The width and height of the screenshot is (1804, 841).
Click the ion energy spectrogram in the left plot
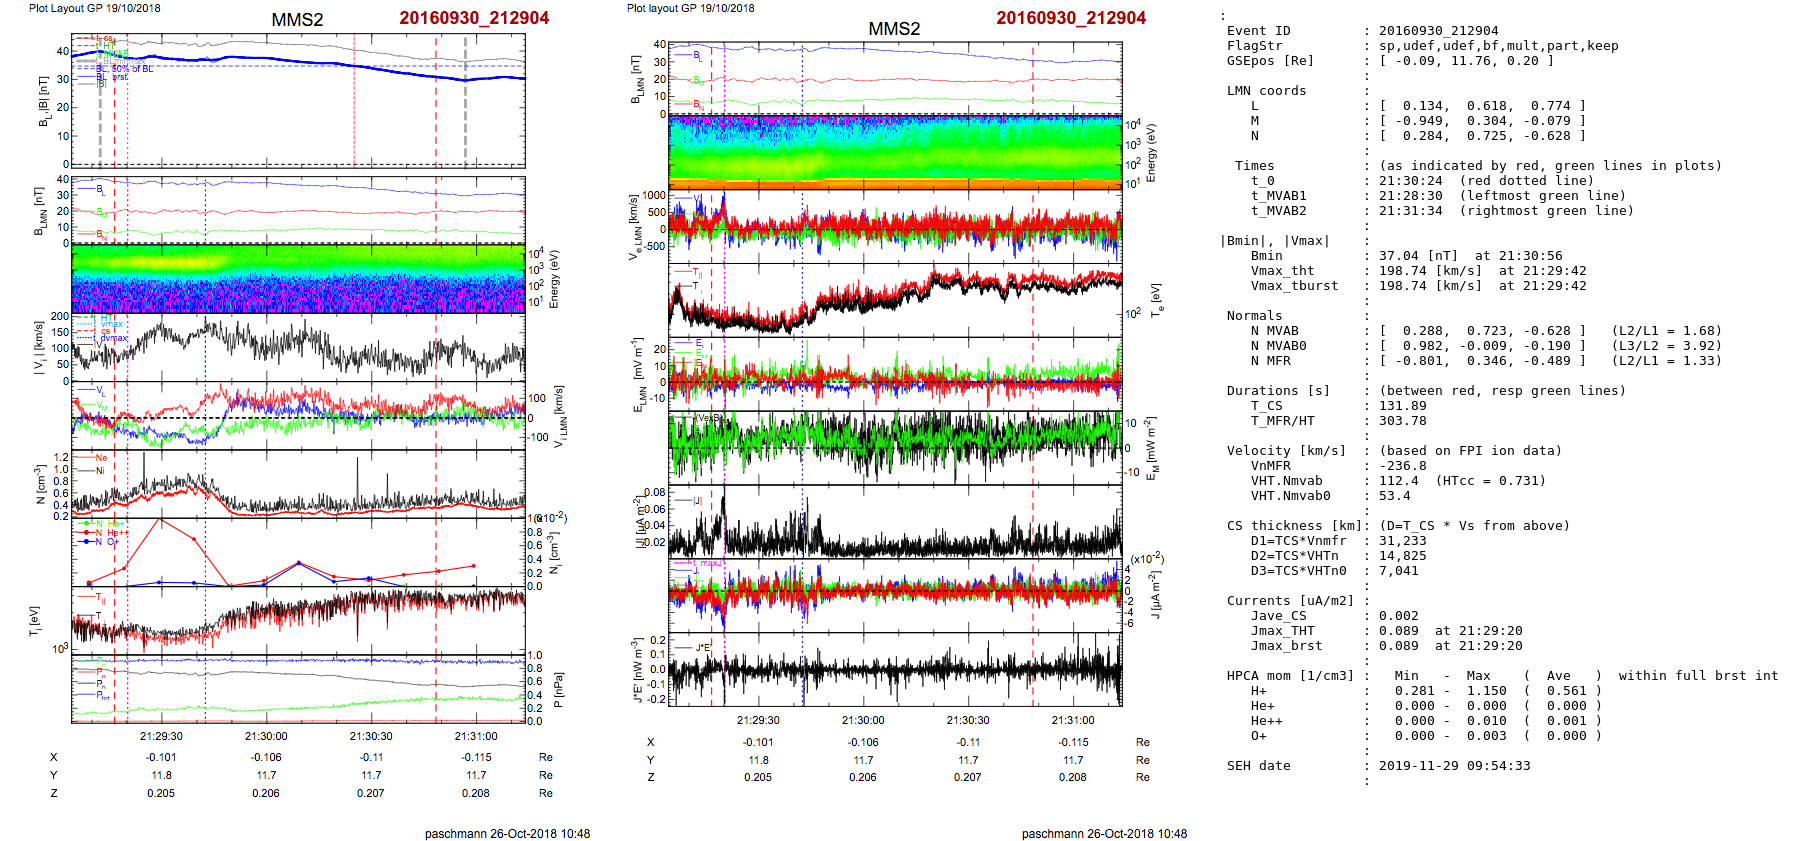(x=298, y=279)
